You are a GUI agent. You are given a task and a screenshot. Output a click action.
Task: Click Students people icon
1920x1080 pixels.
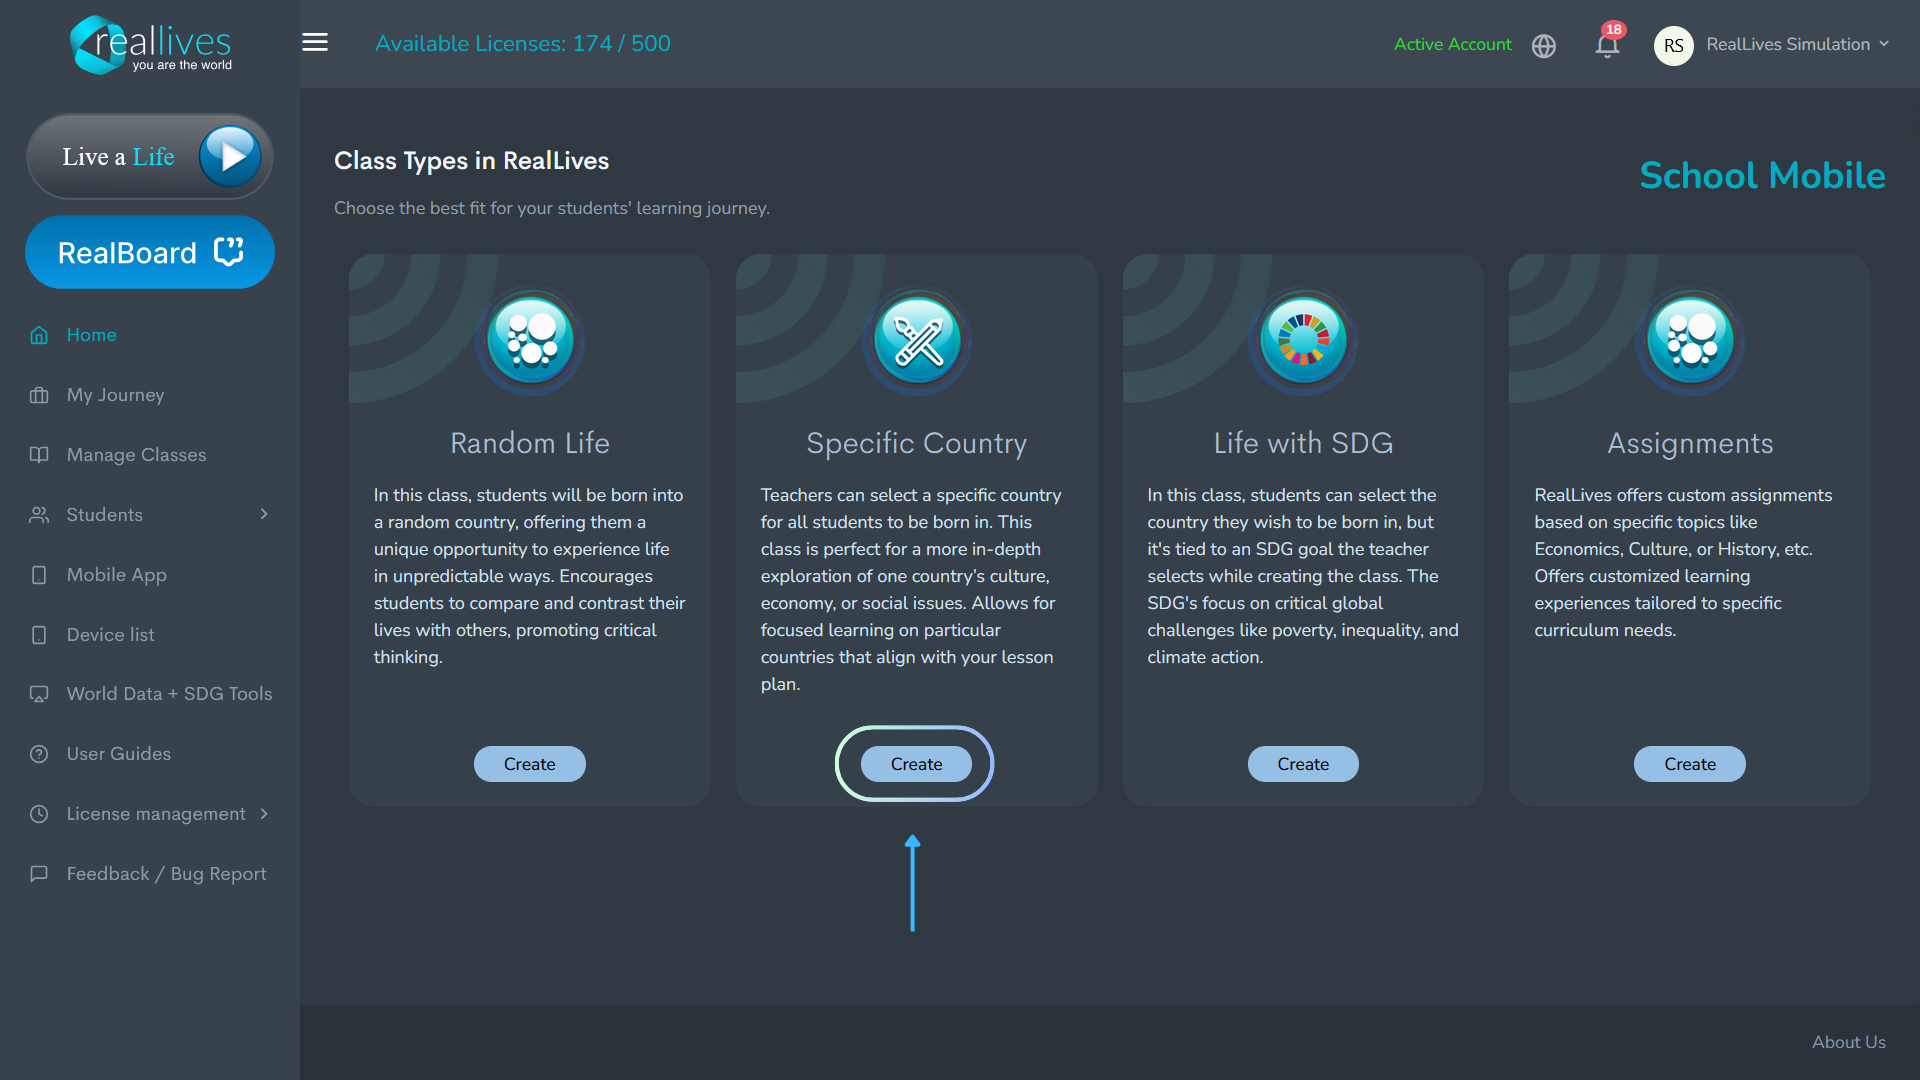click(39, 515)
